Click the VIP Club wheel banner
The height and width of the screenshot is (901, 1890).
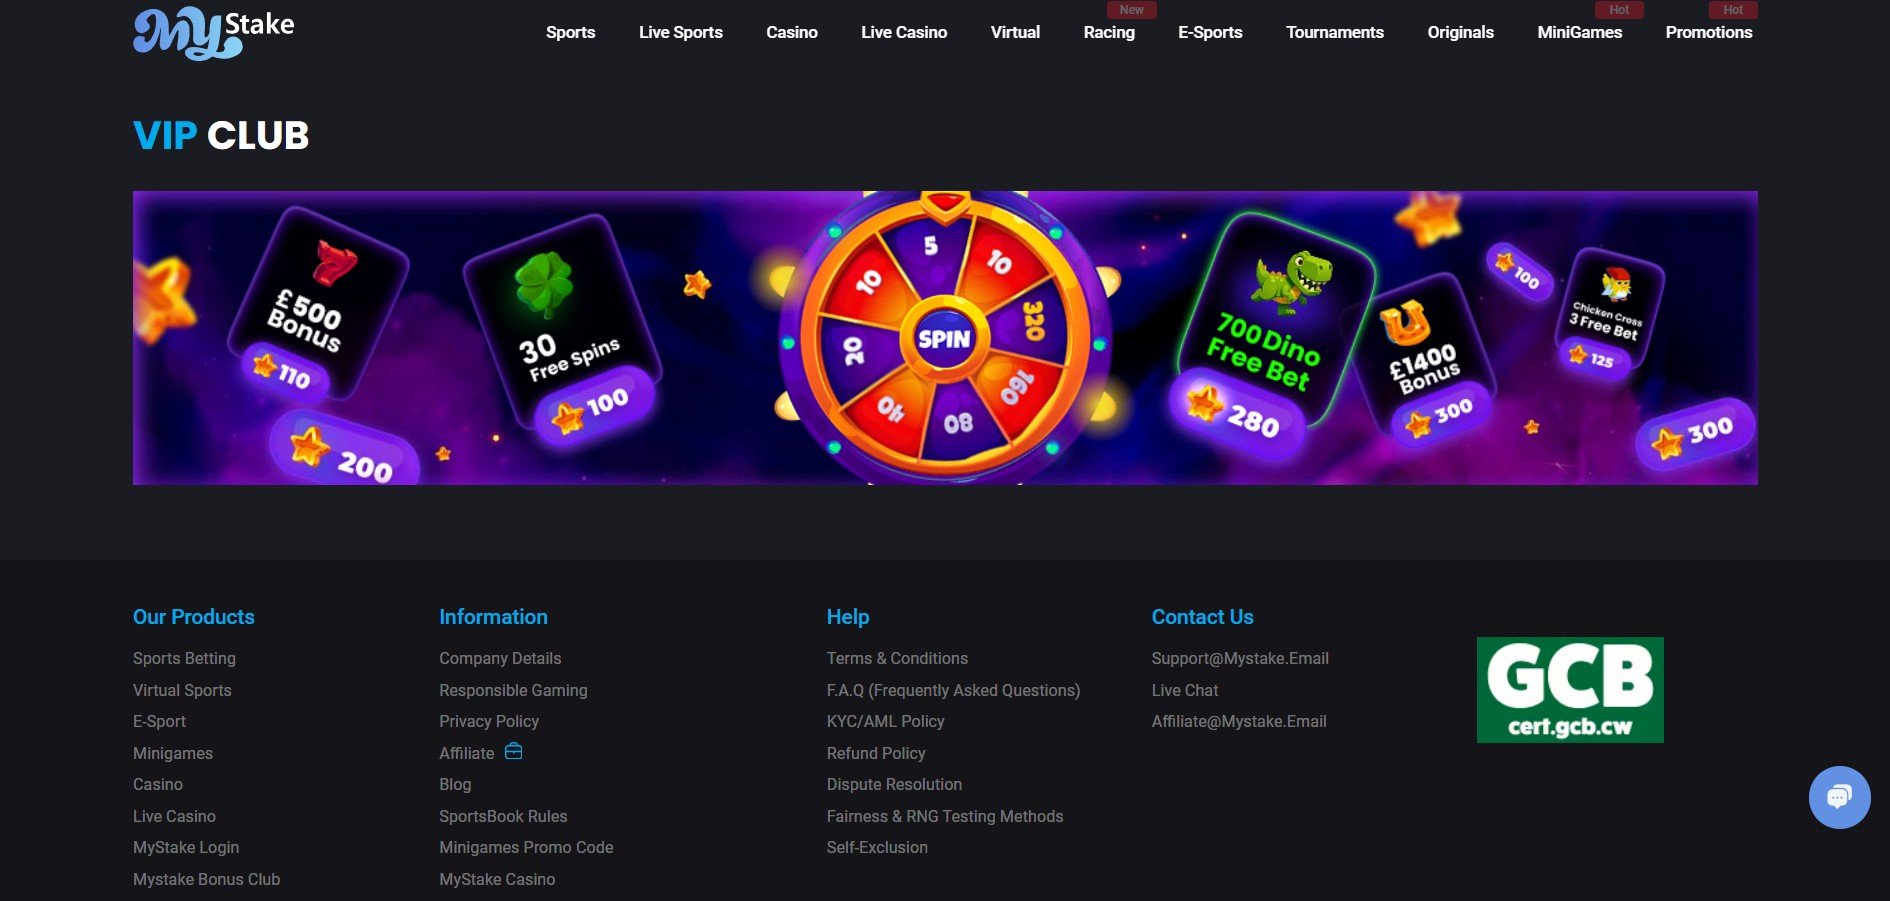945,338
